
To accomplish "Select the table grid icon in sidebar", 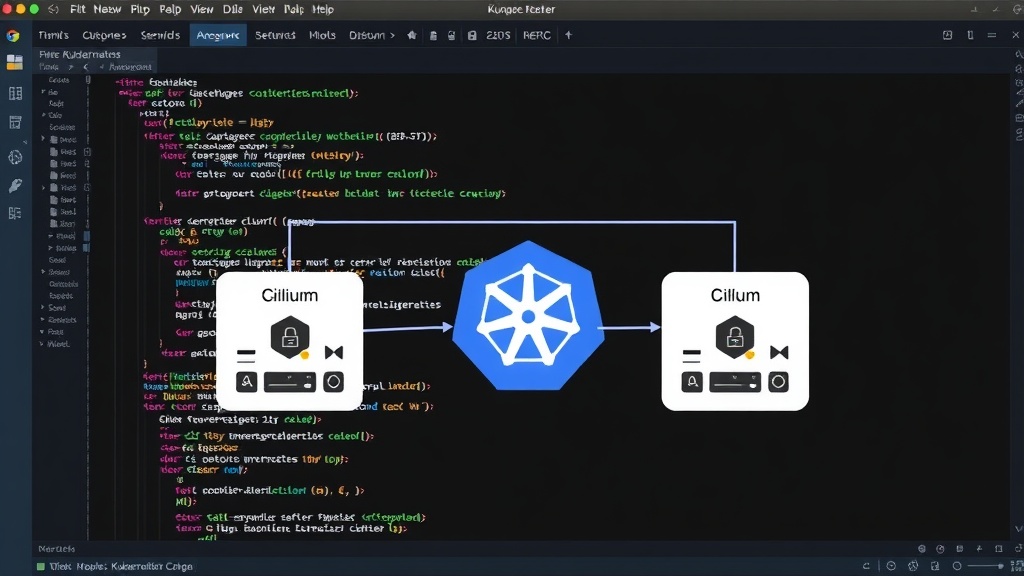I will [x=15, y=93].
